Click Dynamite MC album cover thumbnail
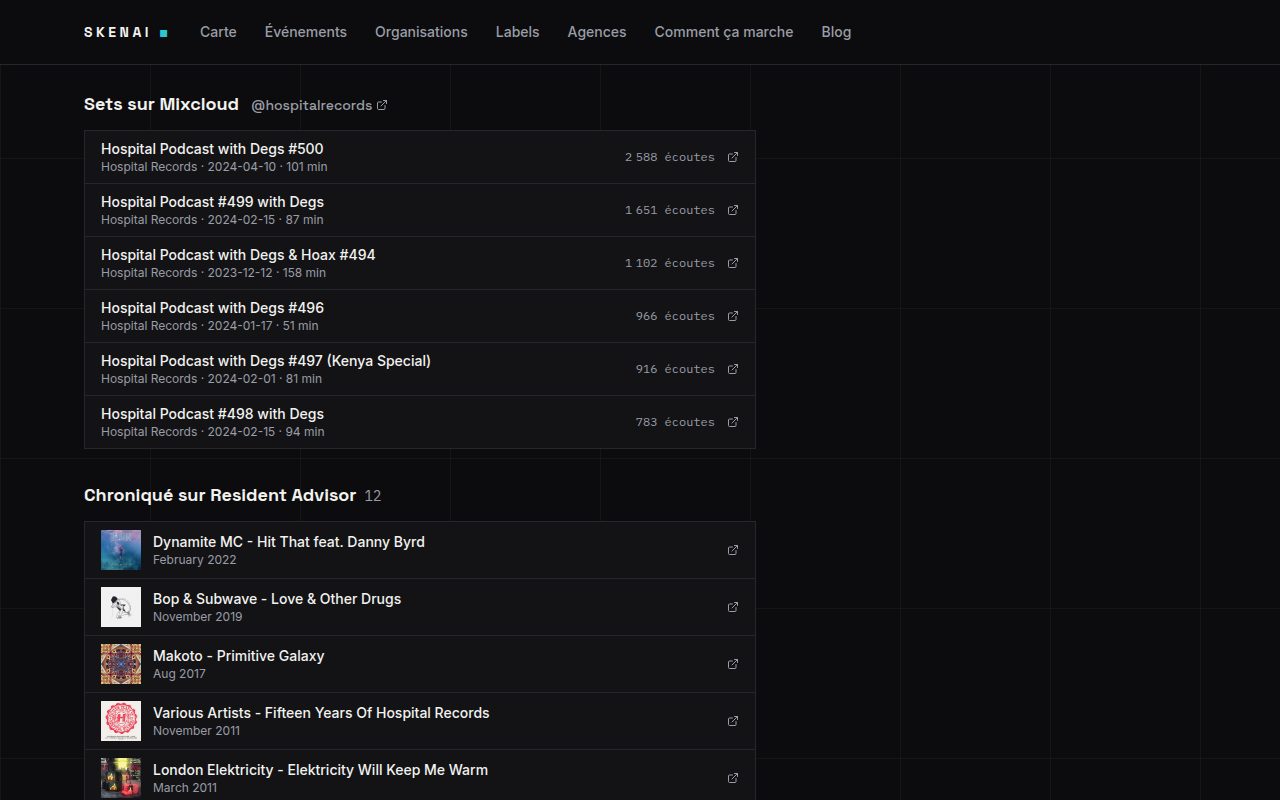The image size is (1280, 800). point(121,550)
